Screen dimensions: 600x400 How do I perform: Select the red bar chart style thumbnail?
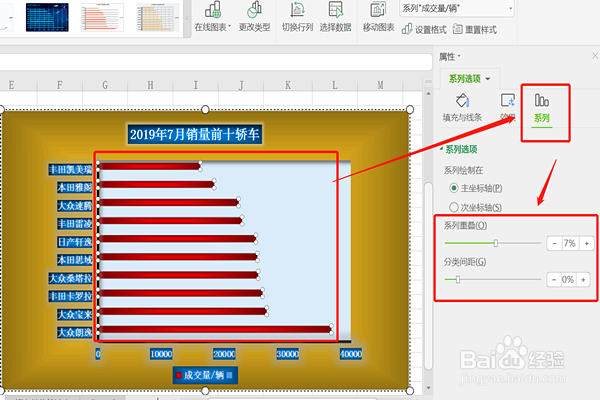[x=103, y=17]
